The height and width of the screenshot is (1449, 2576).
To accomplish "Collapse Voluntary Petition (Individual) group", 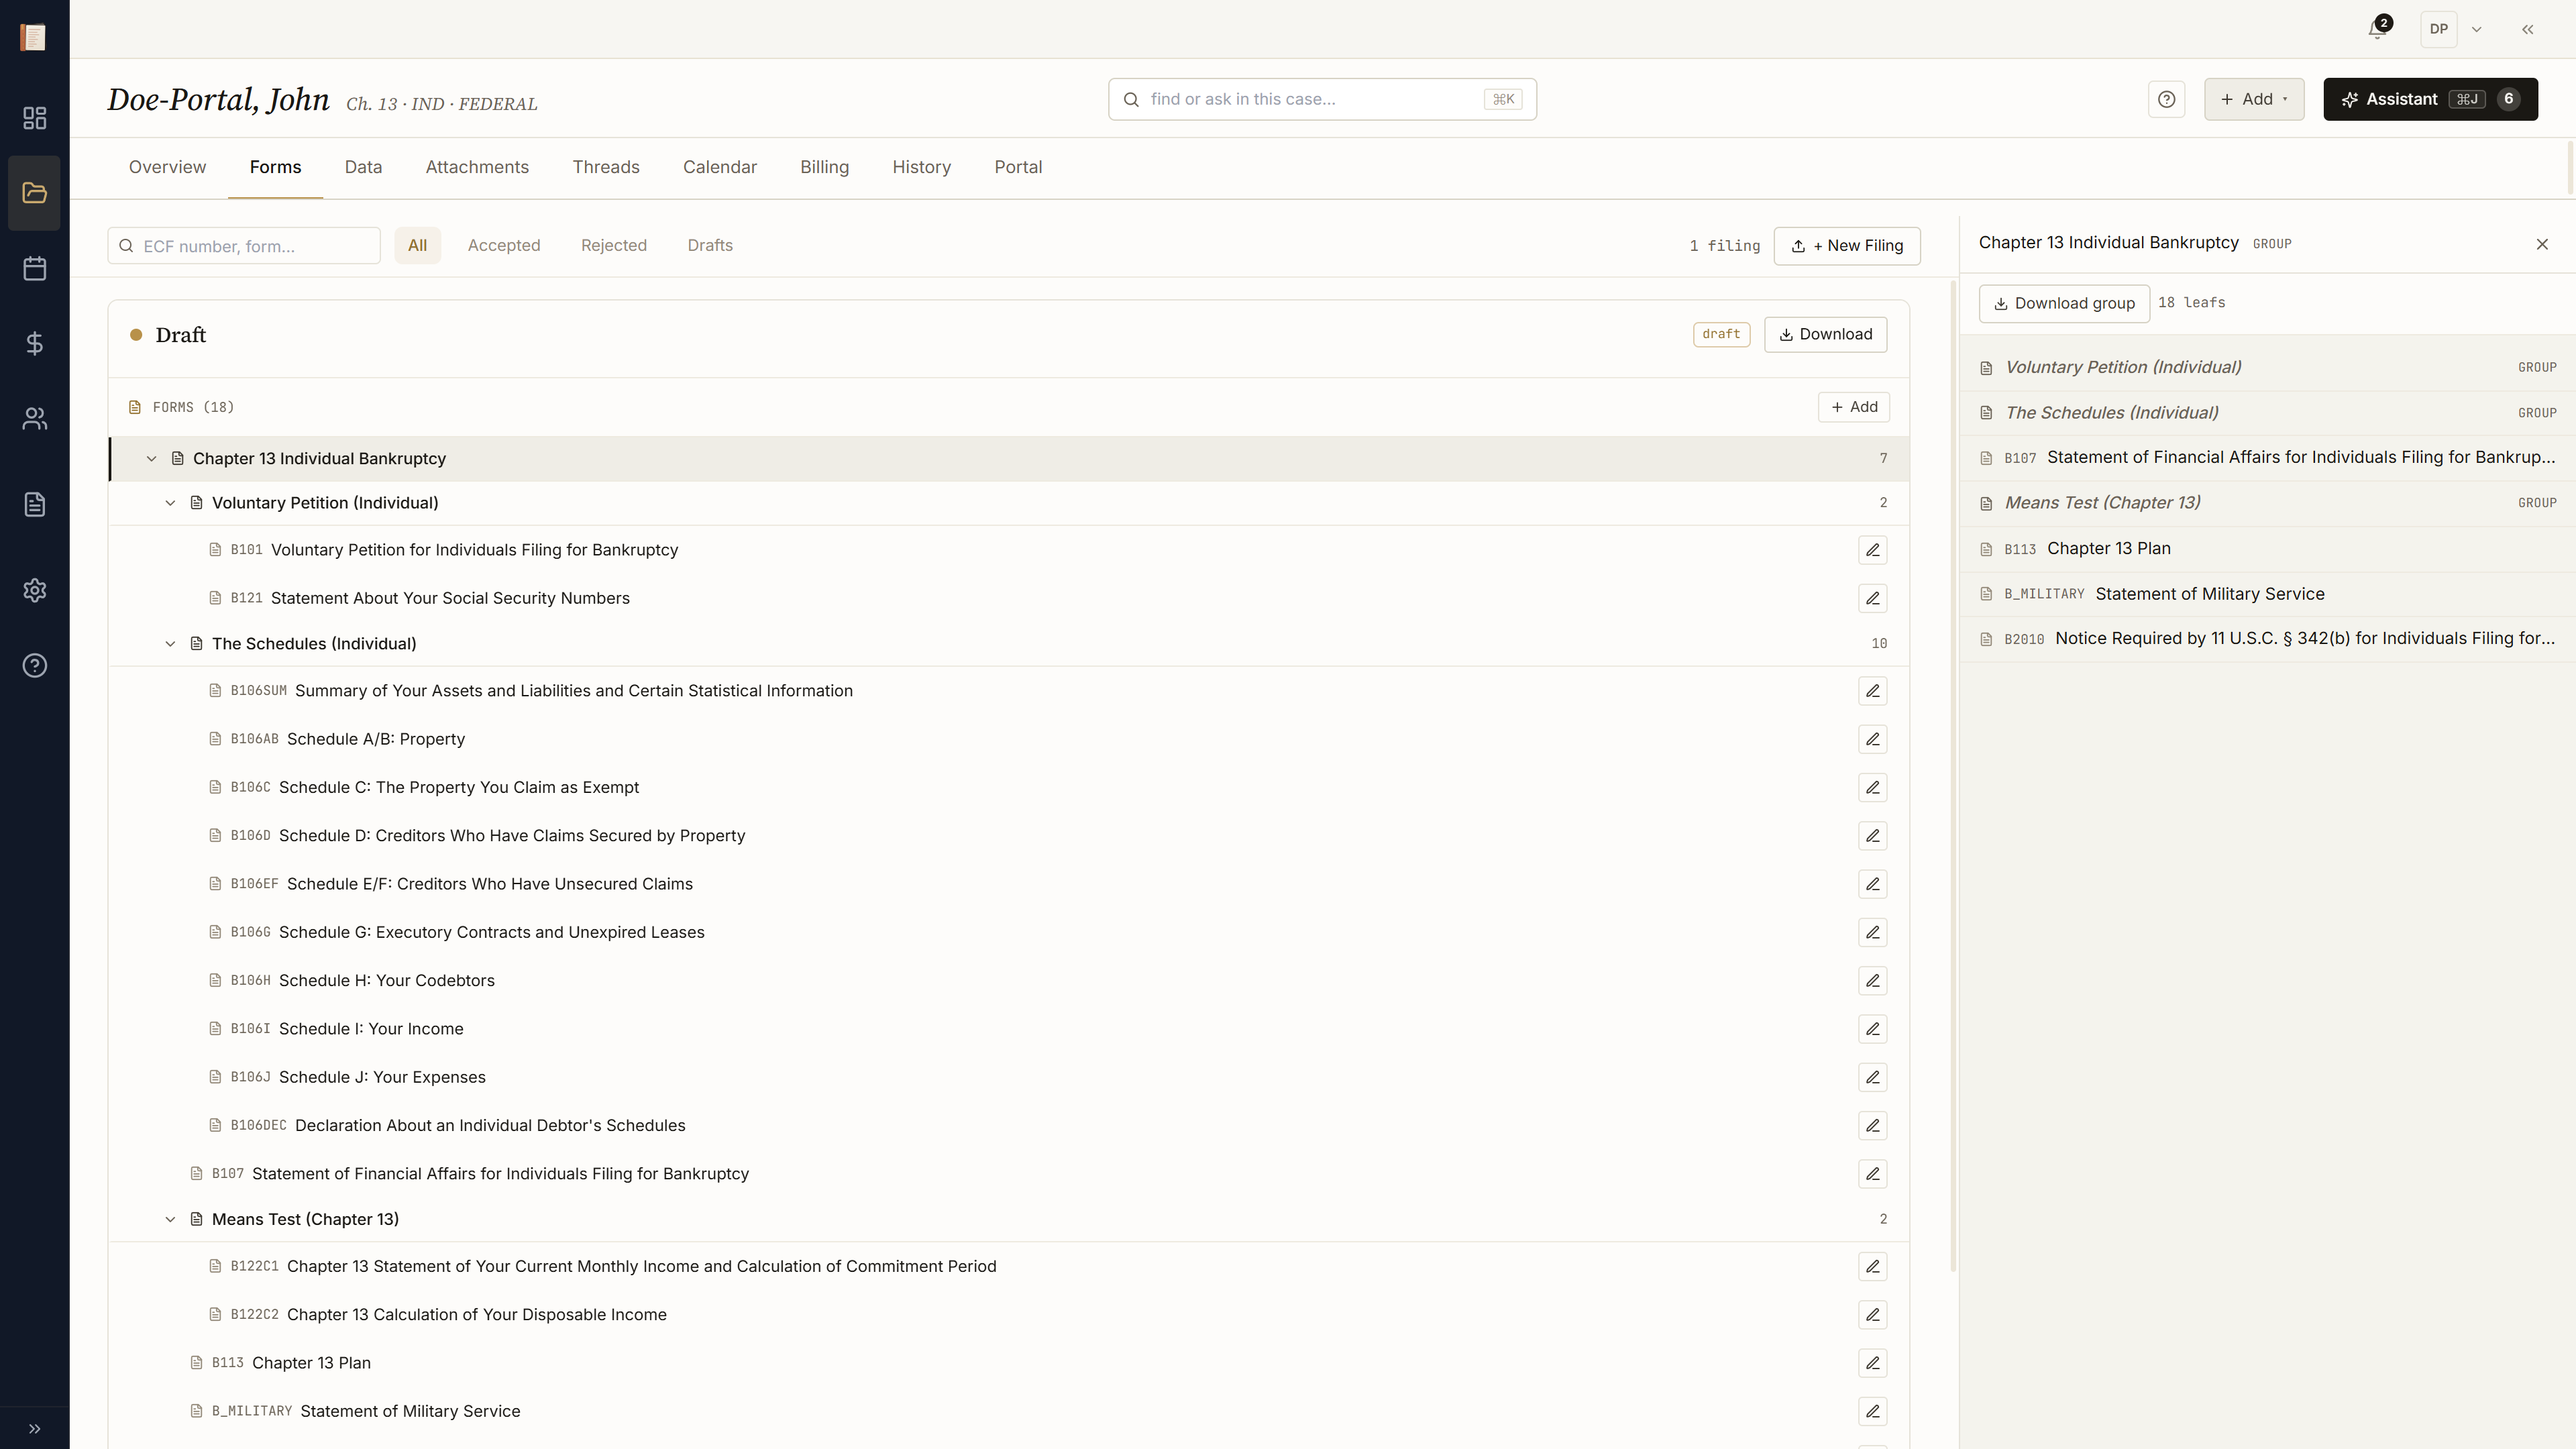I will coord(170,503).
